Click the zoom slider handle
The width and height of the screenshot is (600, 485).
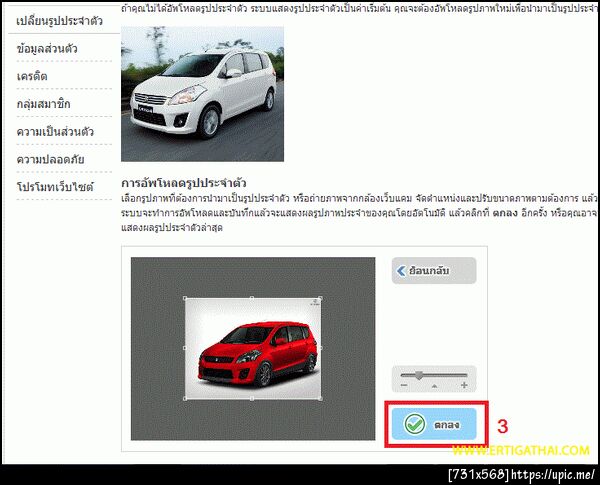point(419,375)
